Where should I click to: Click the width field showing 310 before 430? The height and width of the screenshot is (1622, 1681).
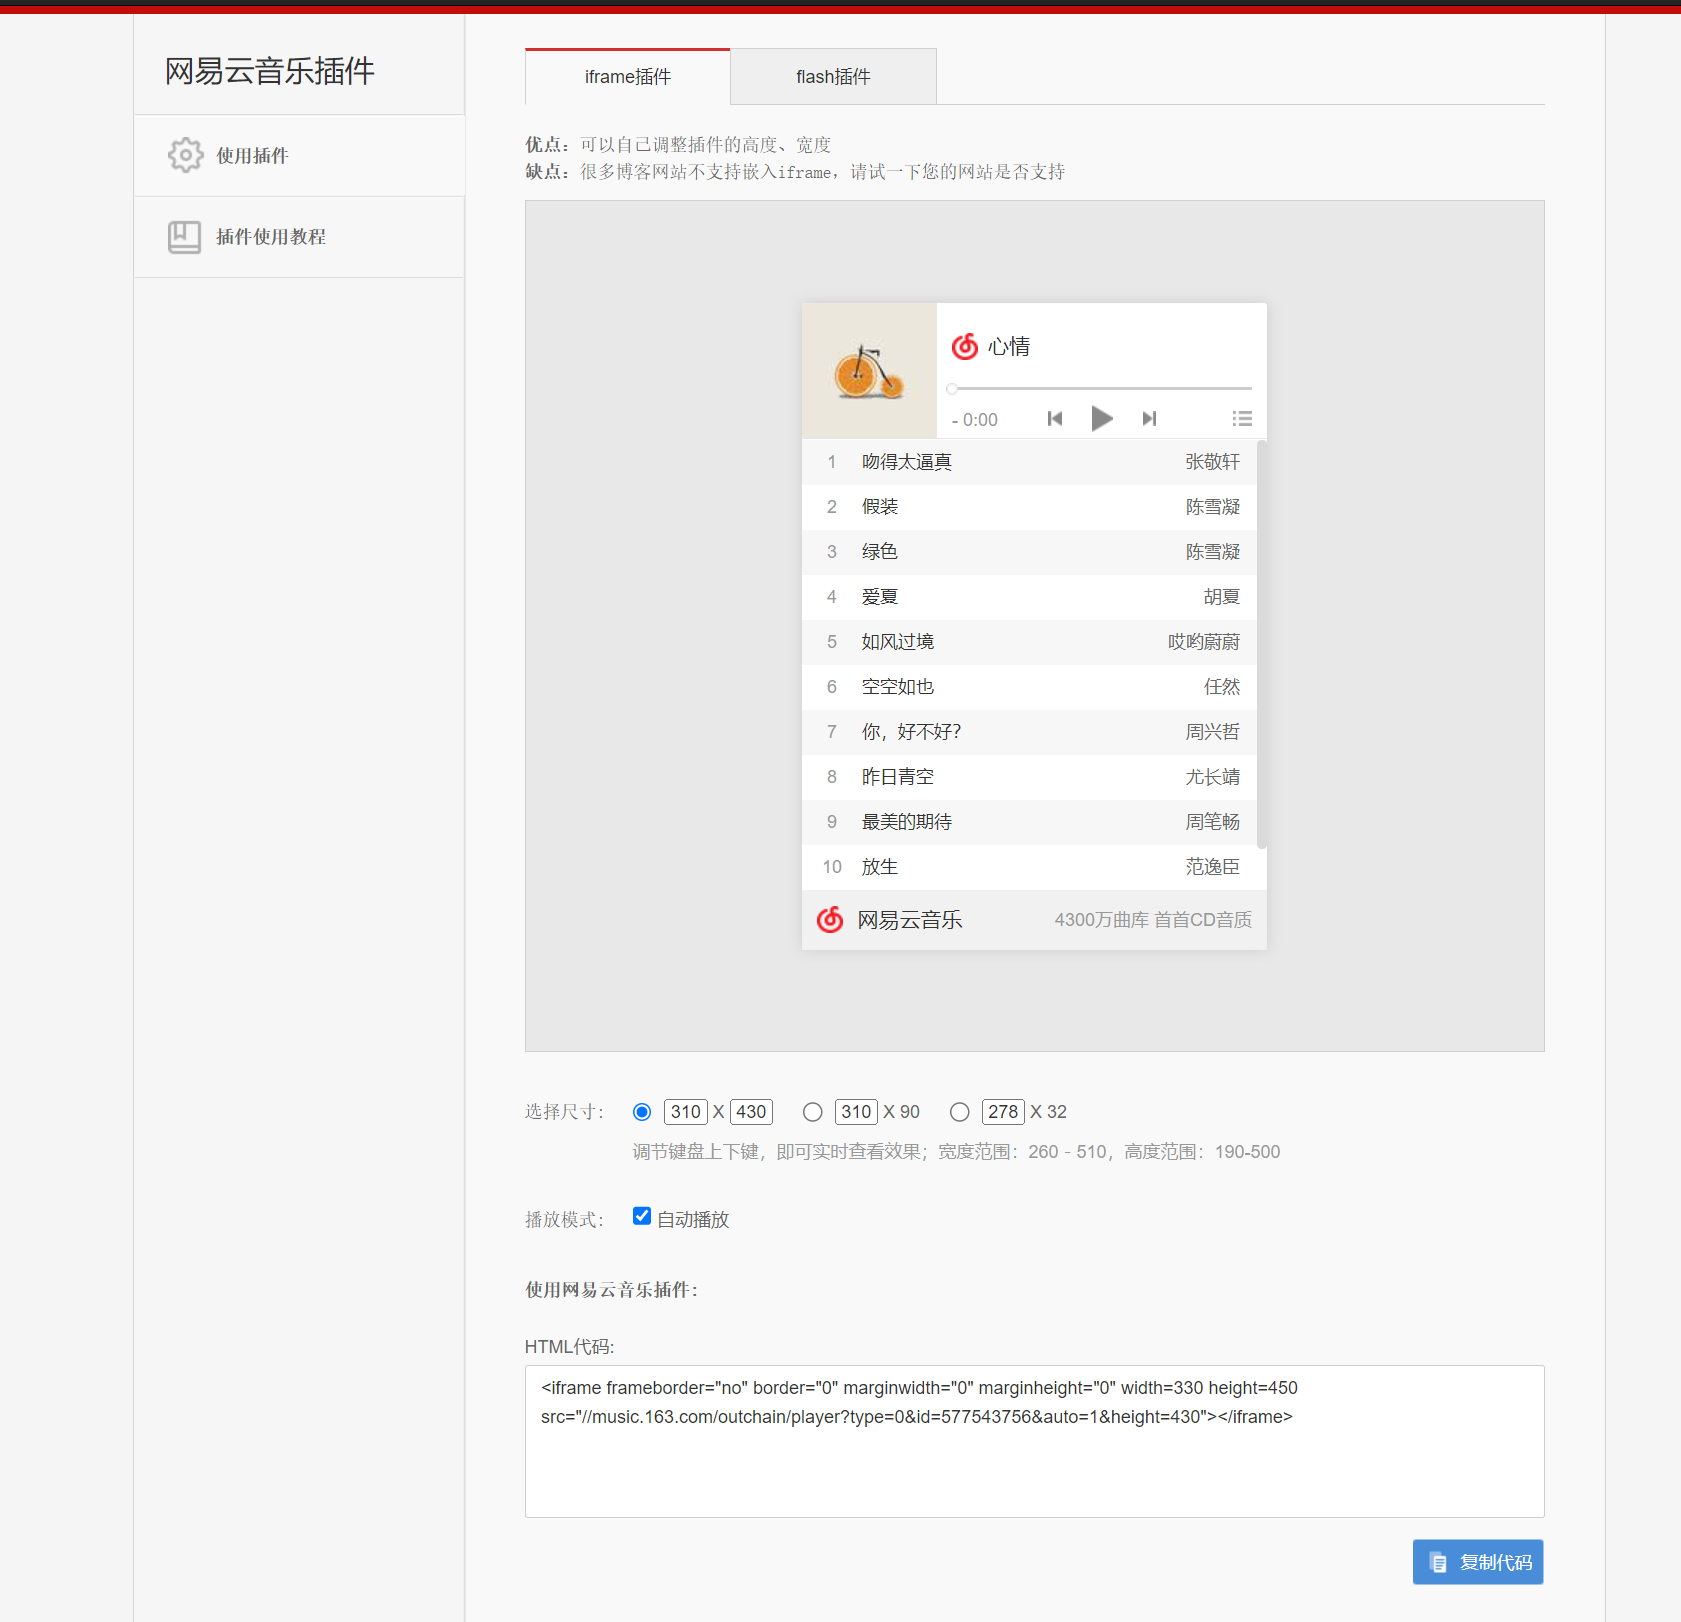click(686, 1112)
